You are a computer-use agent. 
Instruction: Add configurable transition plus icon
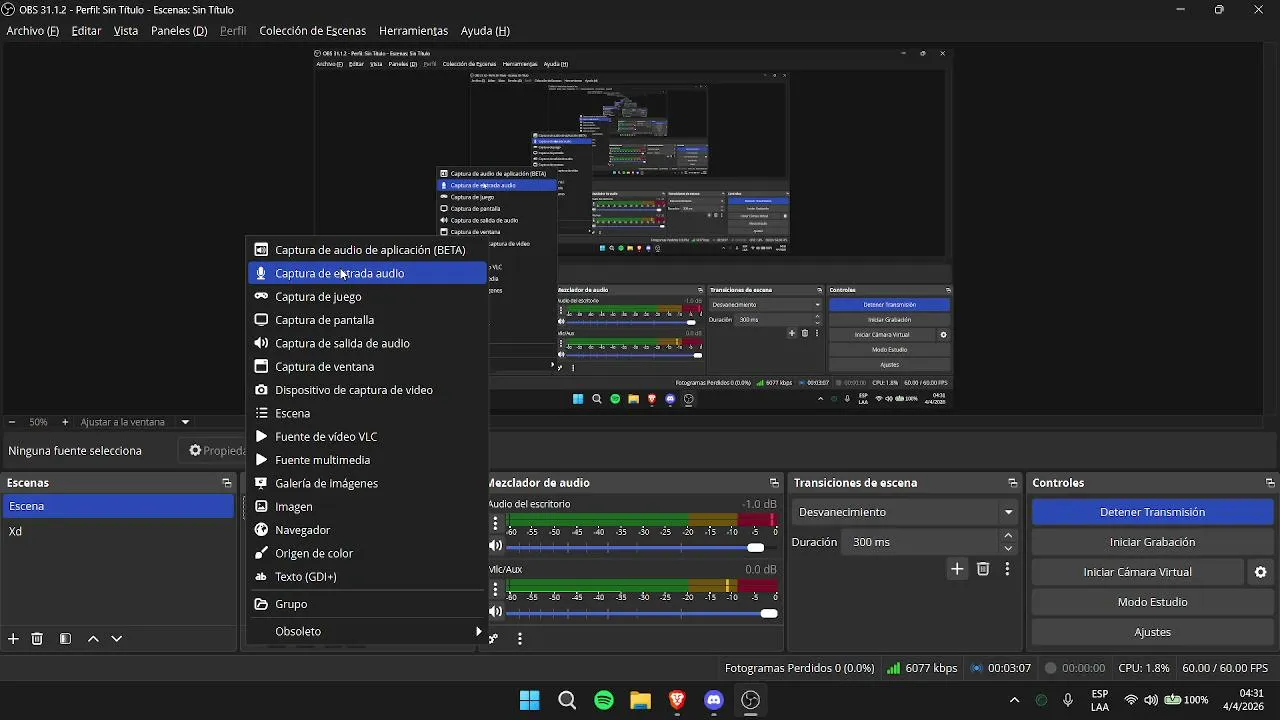[x=957, y=569]
